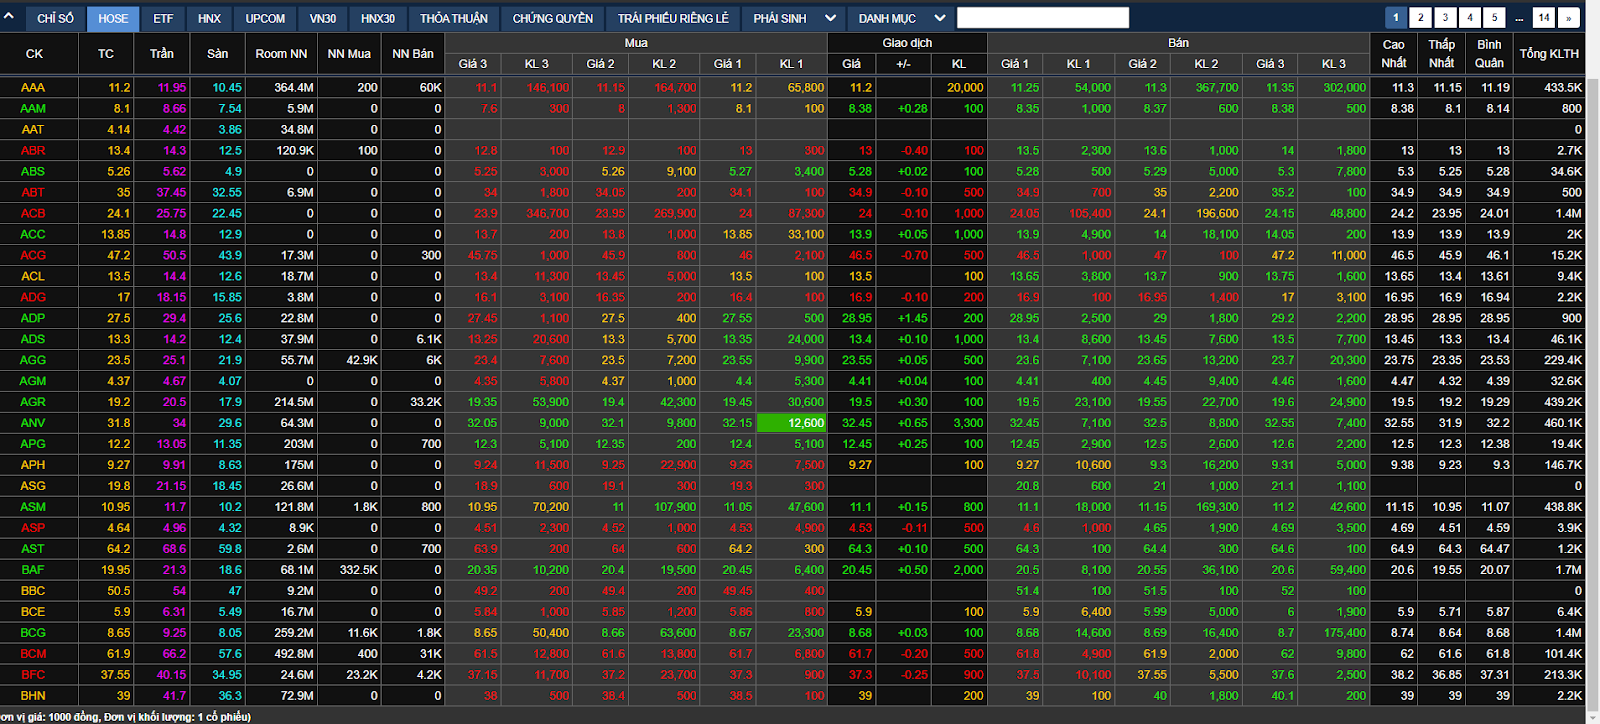The image size is (1600, 724).
Task: Click the NN Mua column header
Action: 349,54
